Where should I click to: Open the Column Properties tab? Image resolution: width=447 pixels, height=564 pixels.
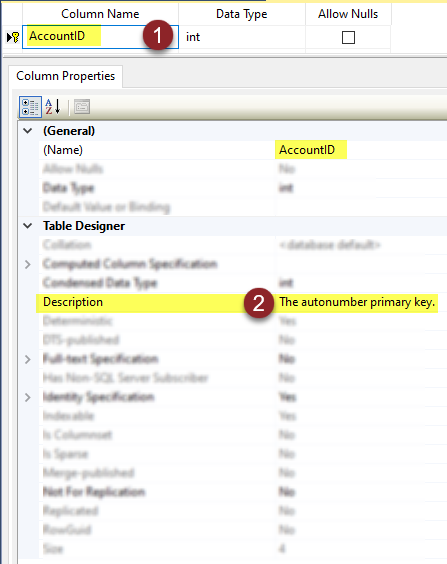point(65,76)
